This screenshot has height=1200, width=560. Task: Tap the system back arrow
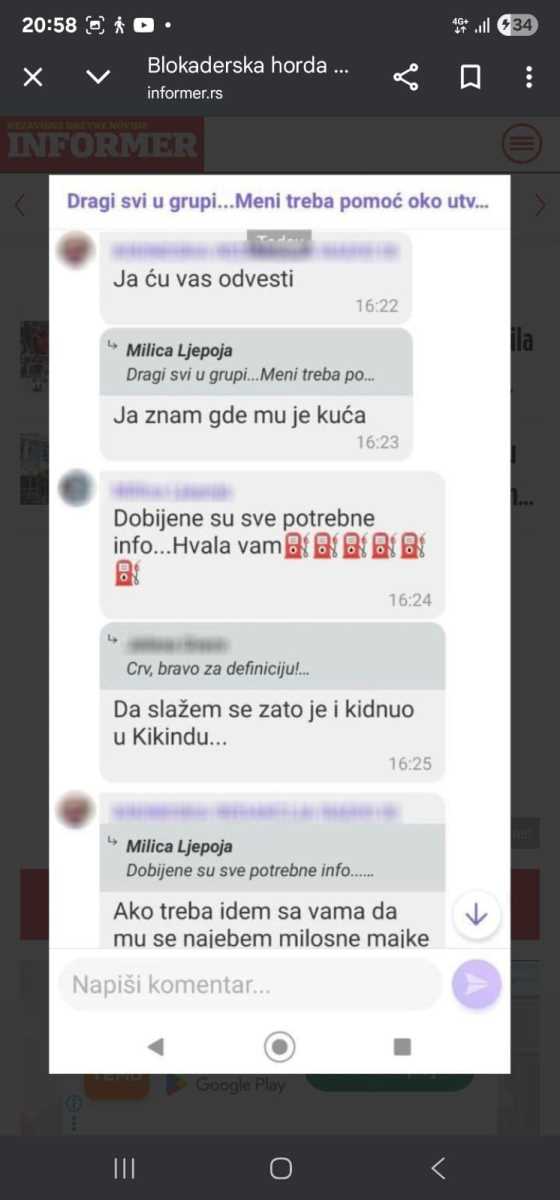pyautogui.click(x=437, y=1168)
